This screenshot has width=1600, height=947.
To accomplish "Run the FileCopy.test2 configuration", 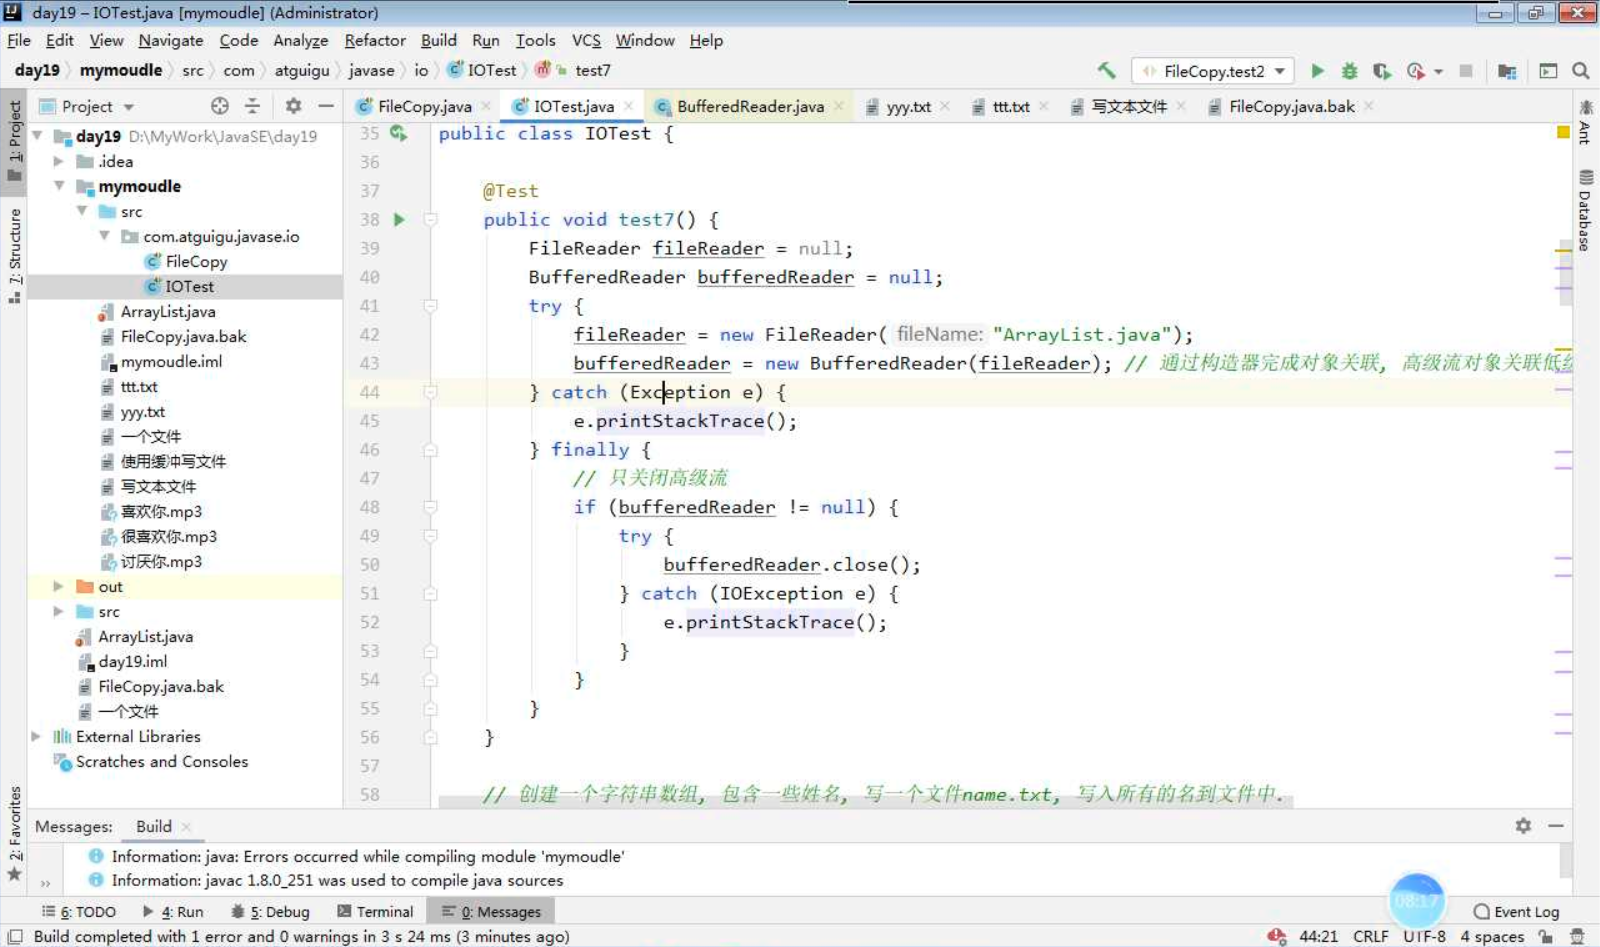I will click(1318, 71).
